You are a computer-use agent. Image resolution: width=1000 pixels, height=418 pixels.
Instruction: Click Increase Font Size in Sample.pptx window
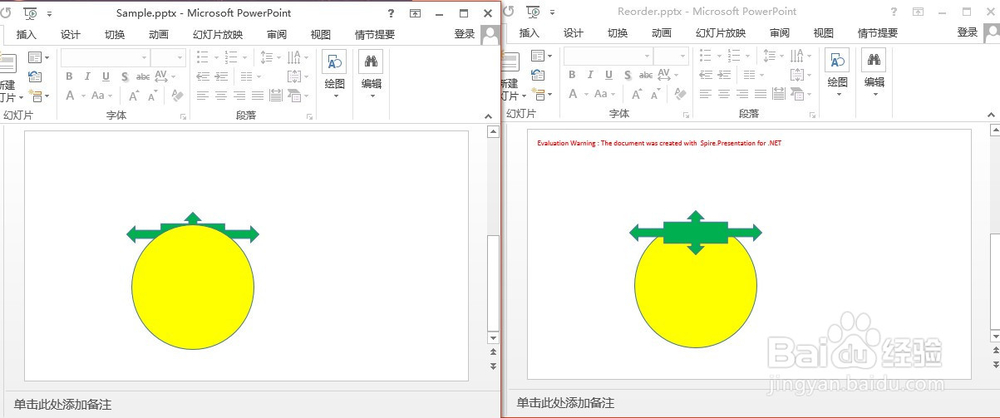[x=134, y=96]
